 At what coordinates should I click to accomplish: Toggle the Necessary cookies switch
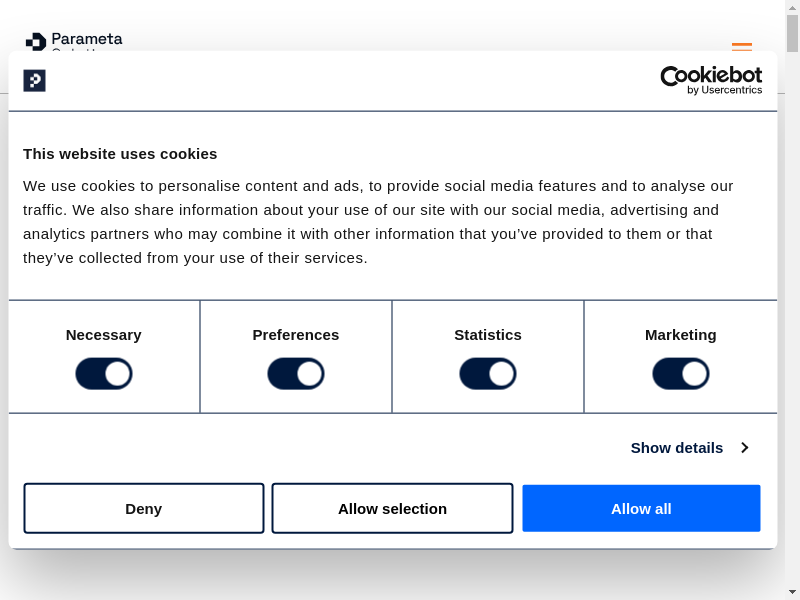pos(104,374)
